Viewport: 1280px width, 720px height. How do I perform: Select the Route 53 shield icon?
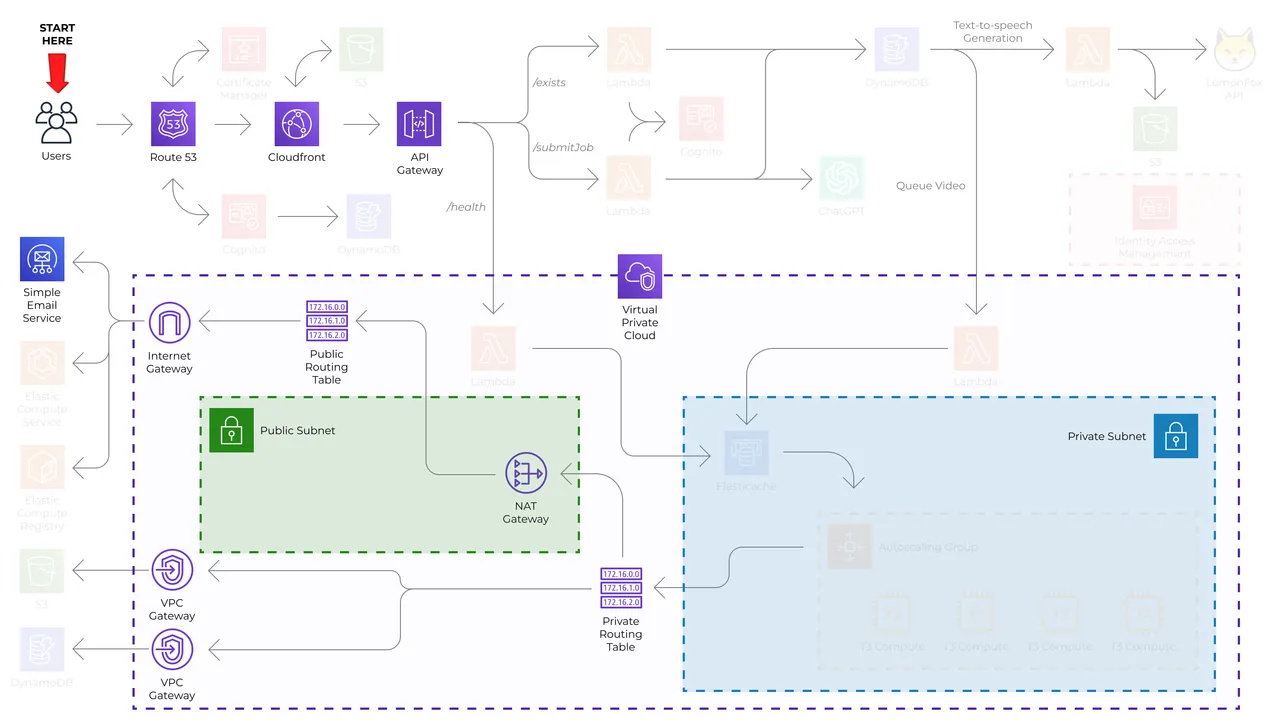coord(173,124)
